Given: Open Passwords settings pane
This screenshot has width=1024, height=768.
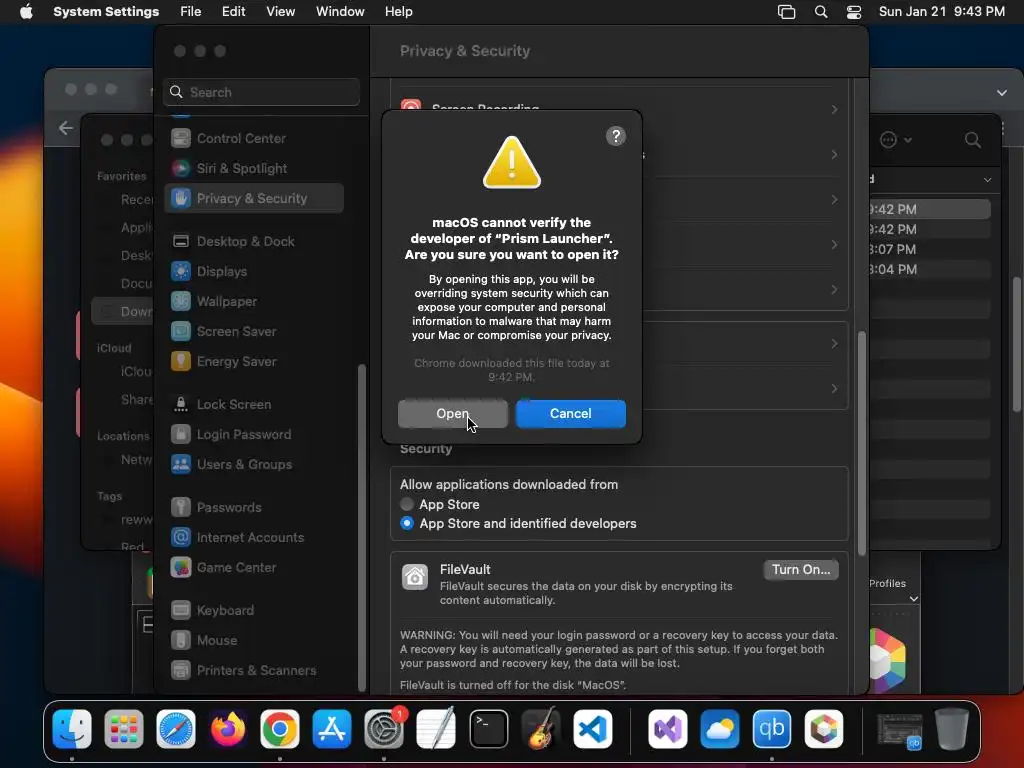Looking at the screenshot, I should tap(254, 507).
